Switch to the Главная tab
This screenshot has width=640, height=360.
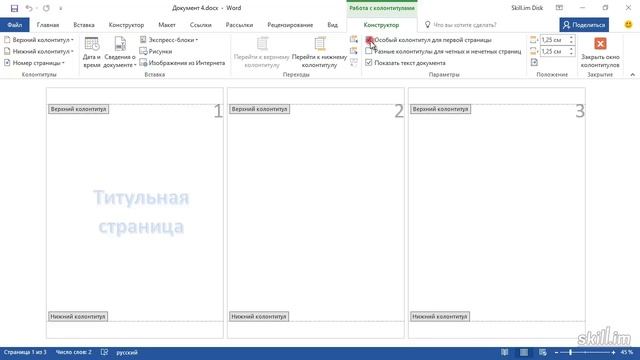click(x=48, y=25)
